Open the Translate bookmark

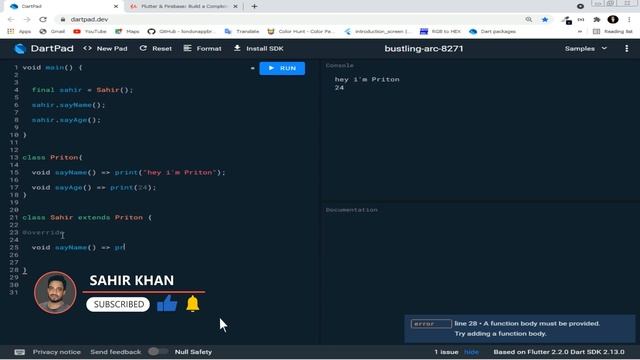(242, 31)
